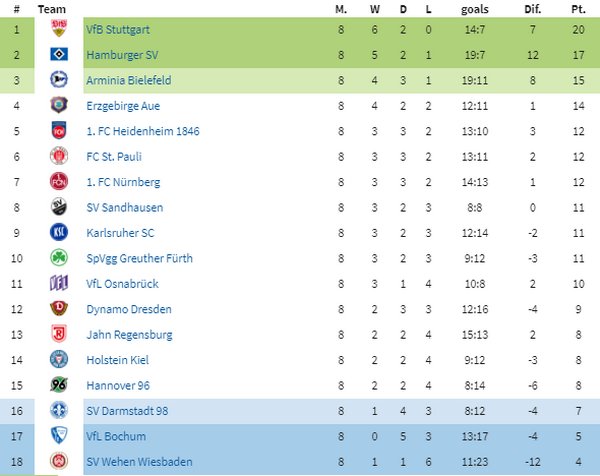Image resolution: width=600 pixels, height=476 pixels.
Task: Click the SpVgg Greuther Fürth clover crest
Action: point(59,258)
